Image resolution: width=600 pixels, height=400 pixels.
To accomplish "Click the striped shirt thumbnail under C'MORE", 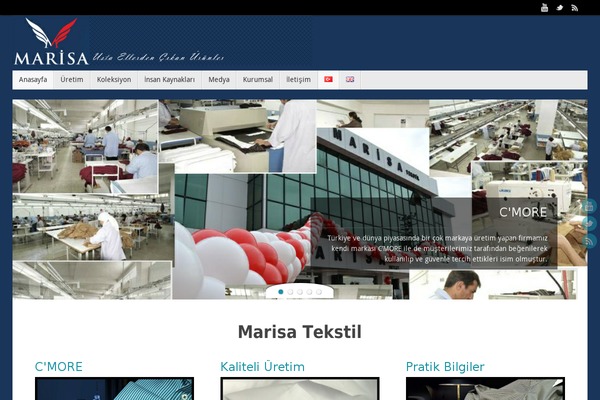I will pos(114,389).
